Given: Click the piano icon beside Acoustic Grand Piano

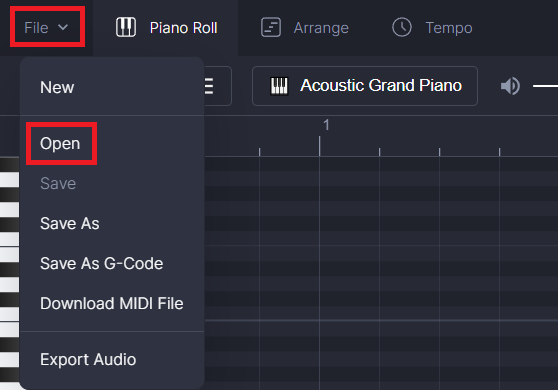Looking at the screenshot, I should [279, 86].
